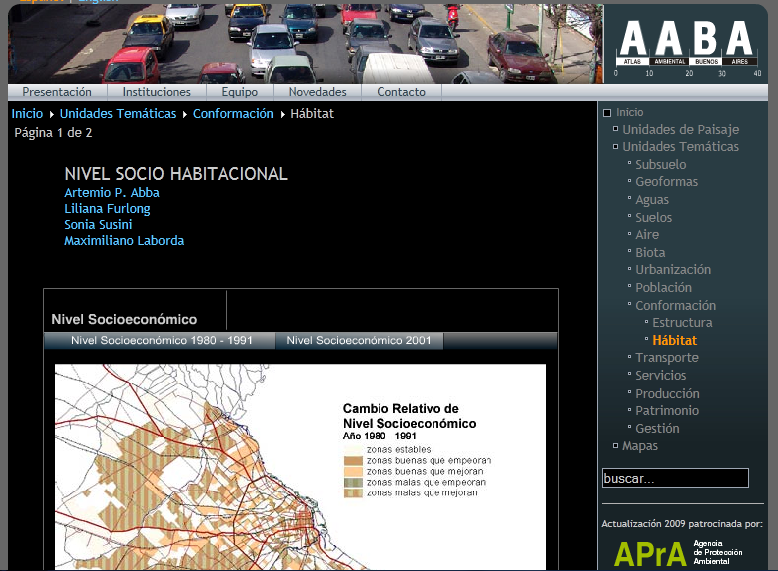Open the Gestión sidebar entry
The image size is (778, 571).
[657, 428]
